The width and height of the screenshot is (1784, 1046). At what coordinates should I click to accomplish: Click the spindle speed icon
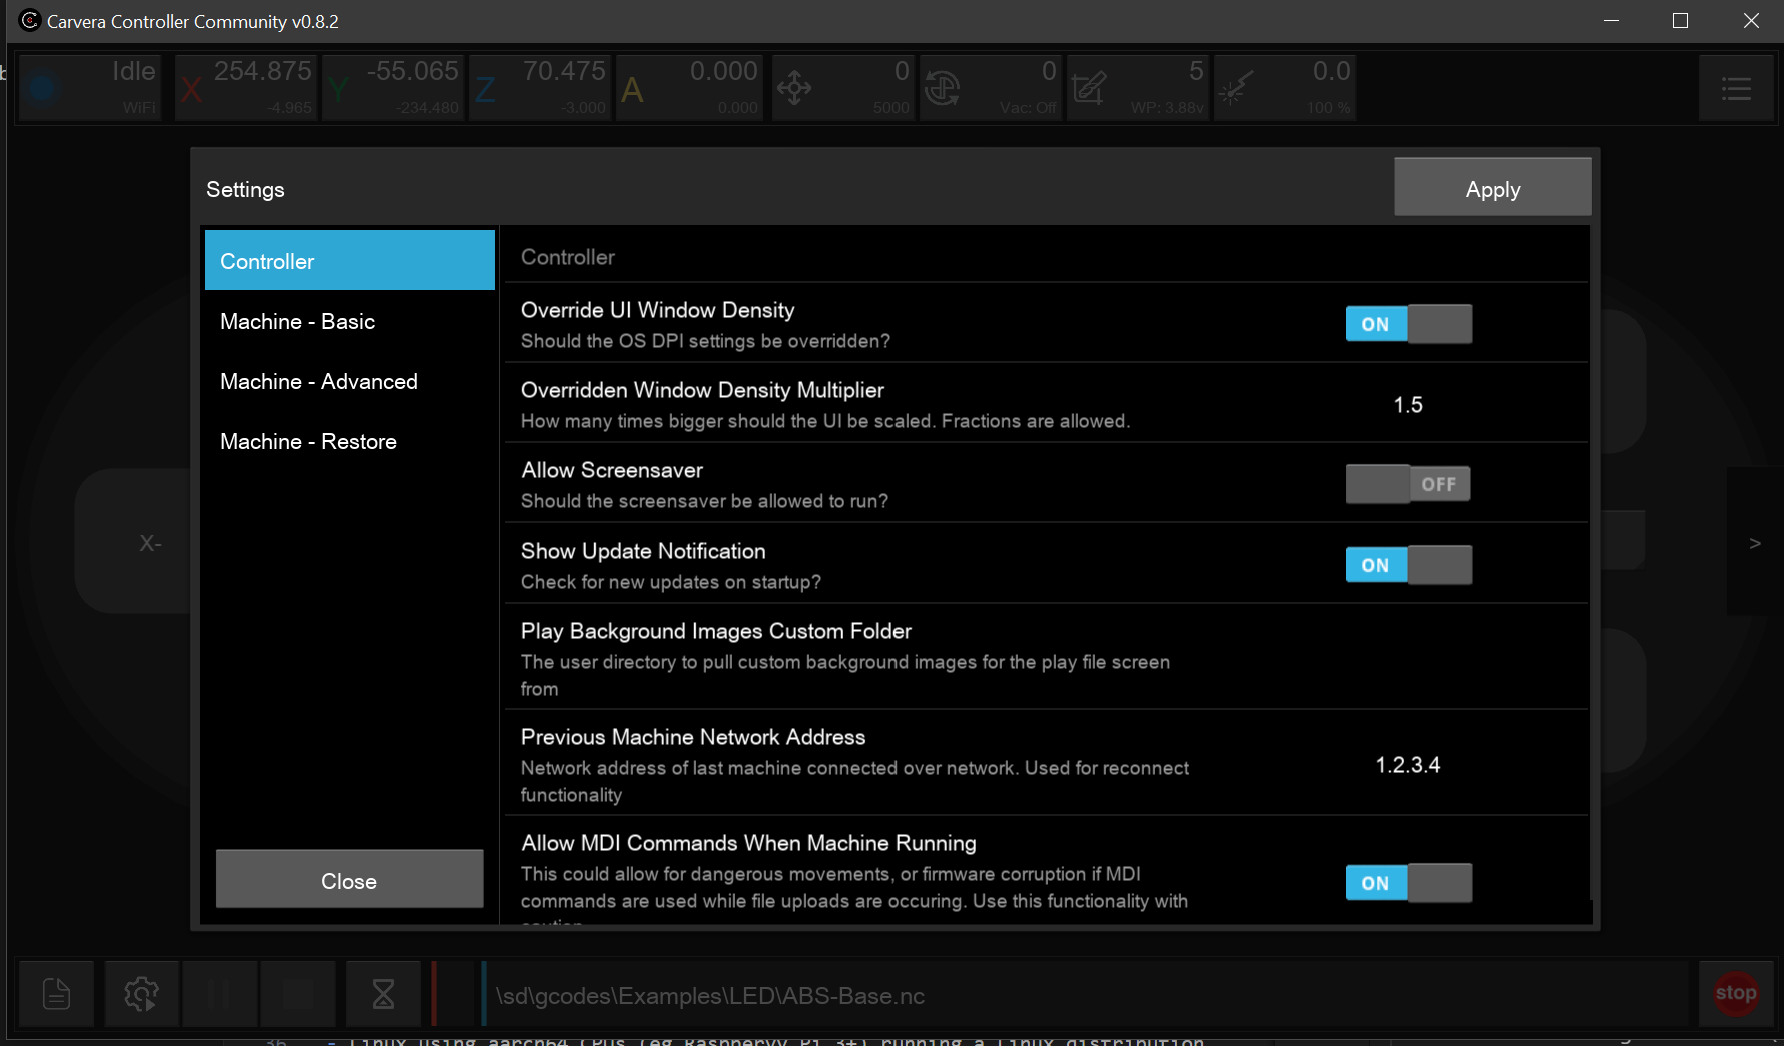942,88
